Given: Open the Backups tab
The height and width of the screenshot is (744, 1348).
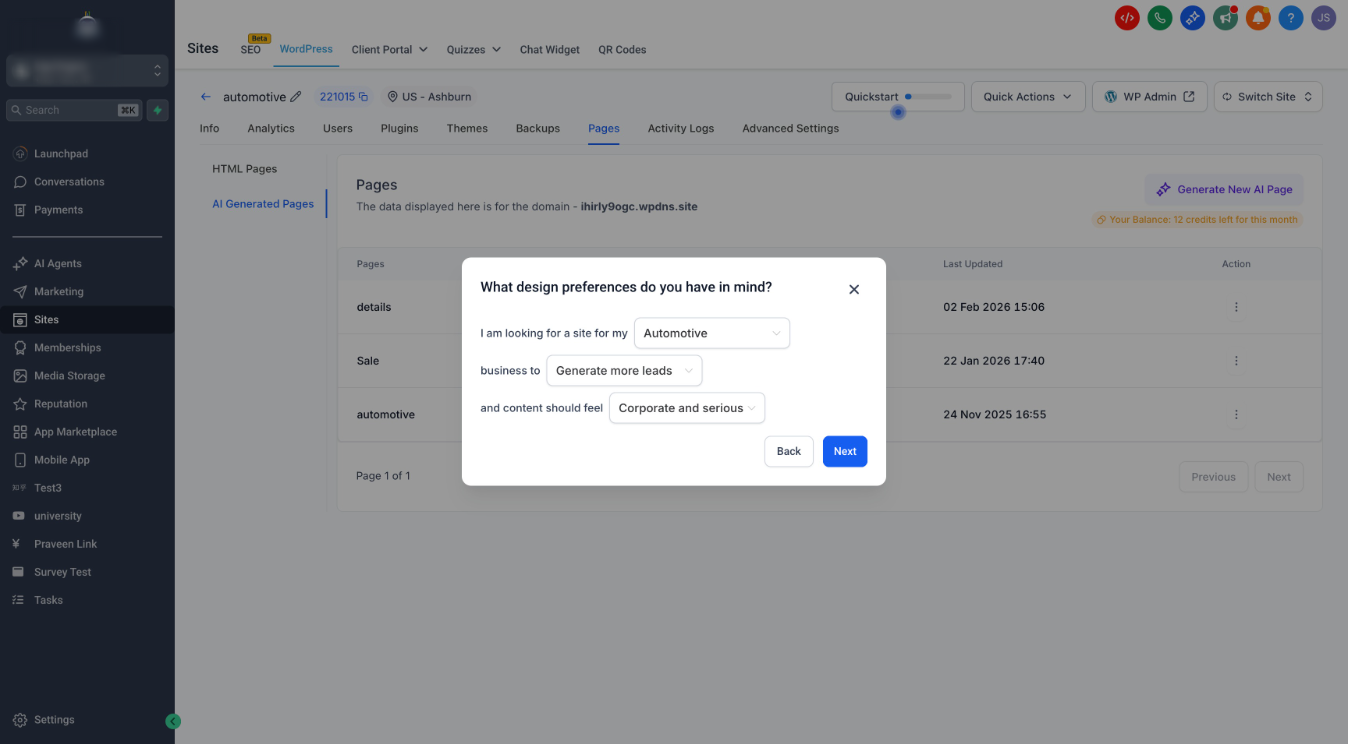Looking at the screenshot, I should [x=538, y=128].
